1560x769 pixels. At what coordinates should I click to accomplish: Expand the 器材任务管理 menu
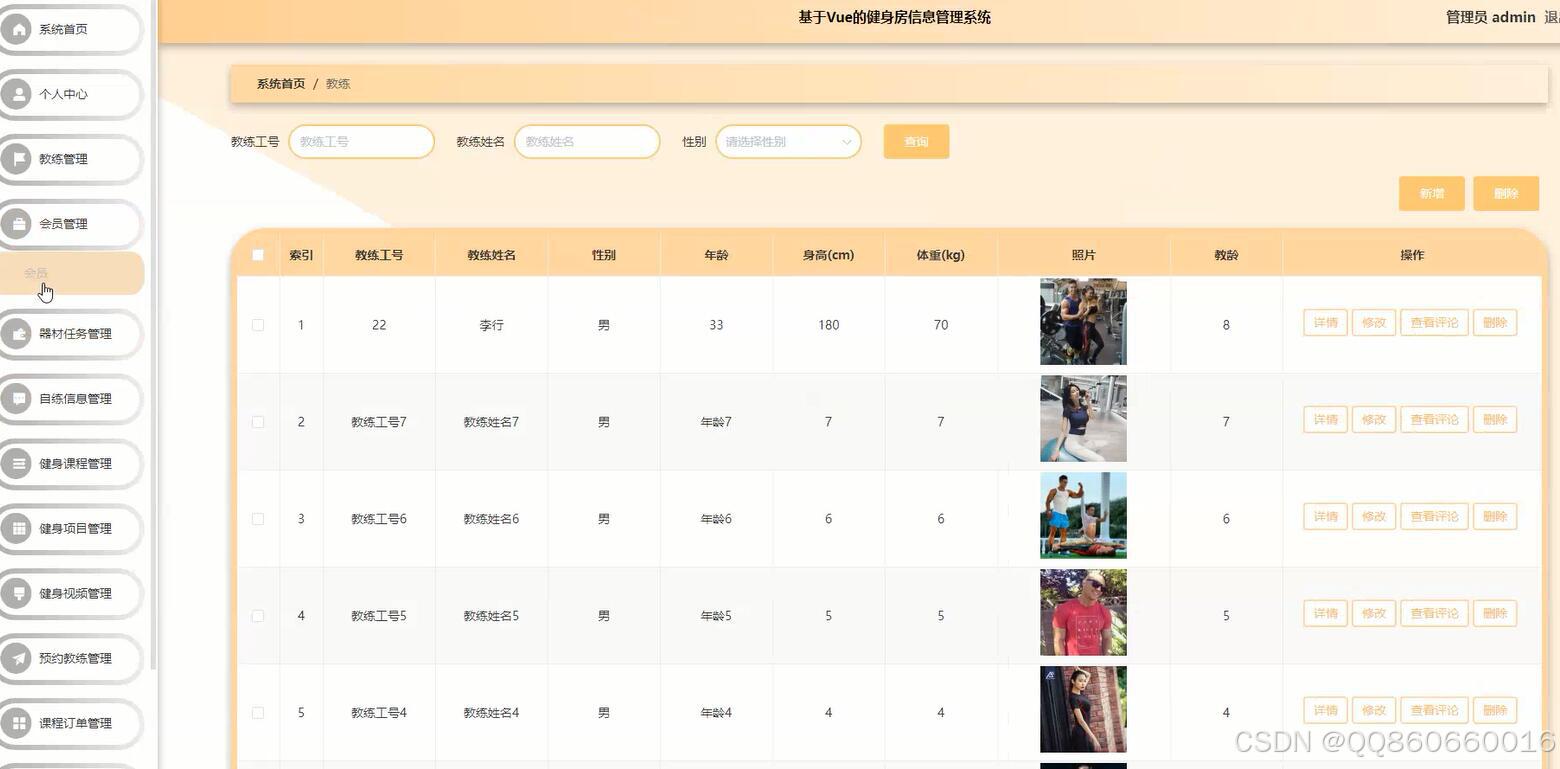[x=70, y=334]
